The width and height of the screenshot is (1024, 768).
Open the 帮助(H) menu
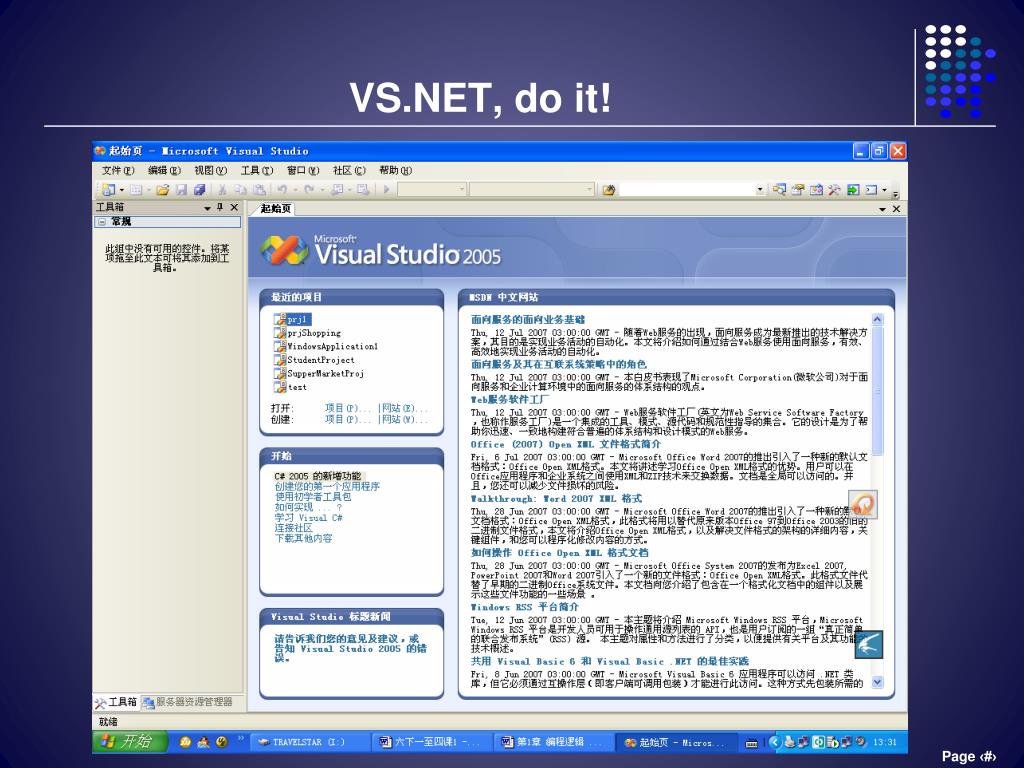click(396, 170)
